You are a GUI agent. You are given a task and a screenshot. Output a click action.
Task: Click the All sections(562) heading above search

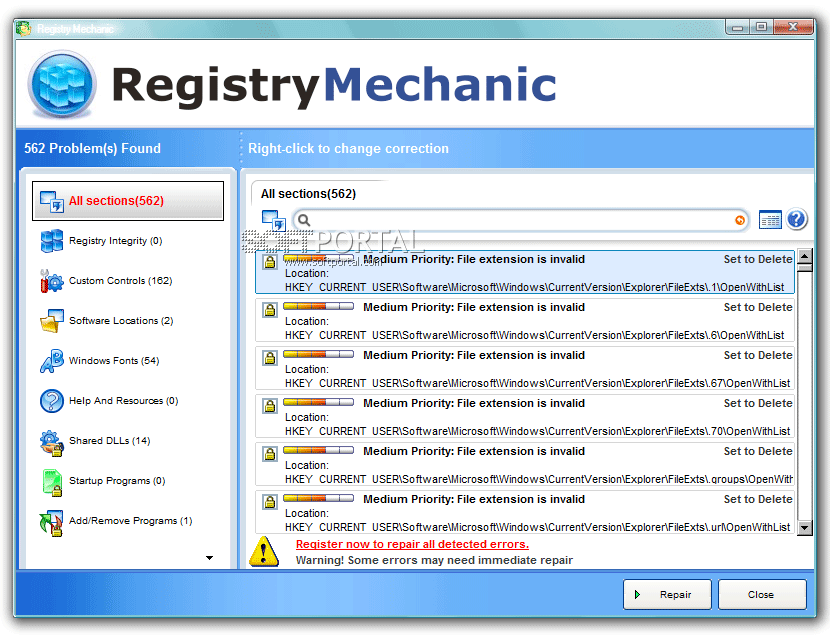(x=308, y=194)
